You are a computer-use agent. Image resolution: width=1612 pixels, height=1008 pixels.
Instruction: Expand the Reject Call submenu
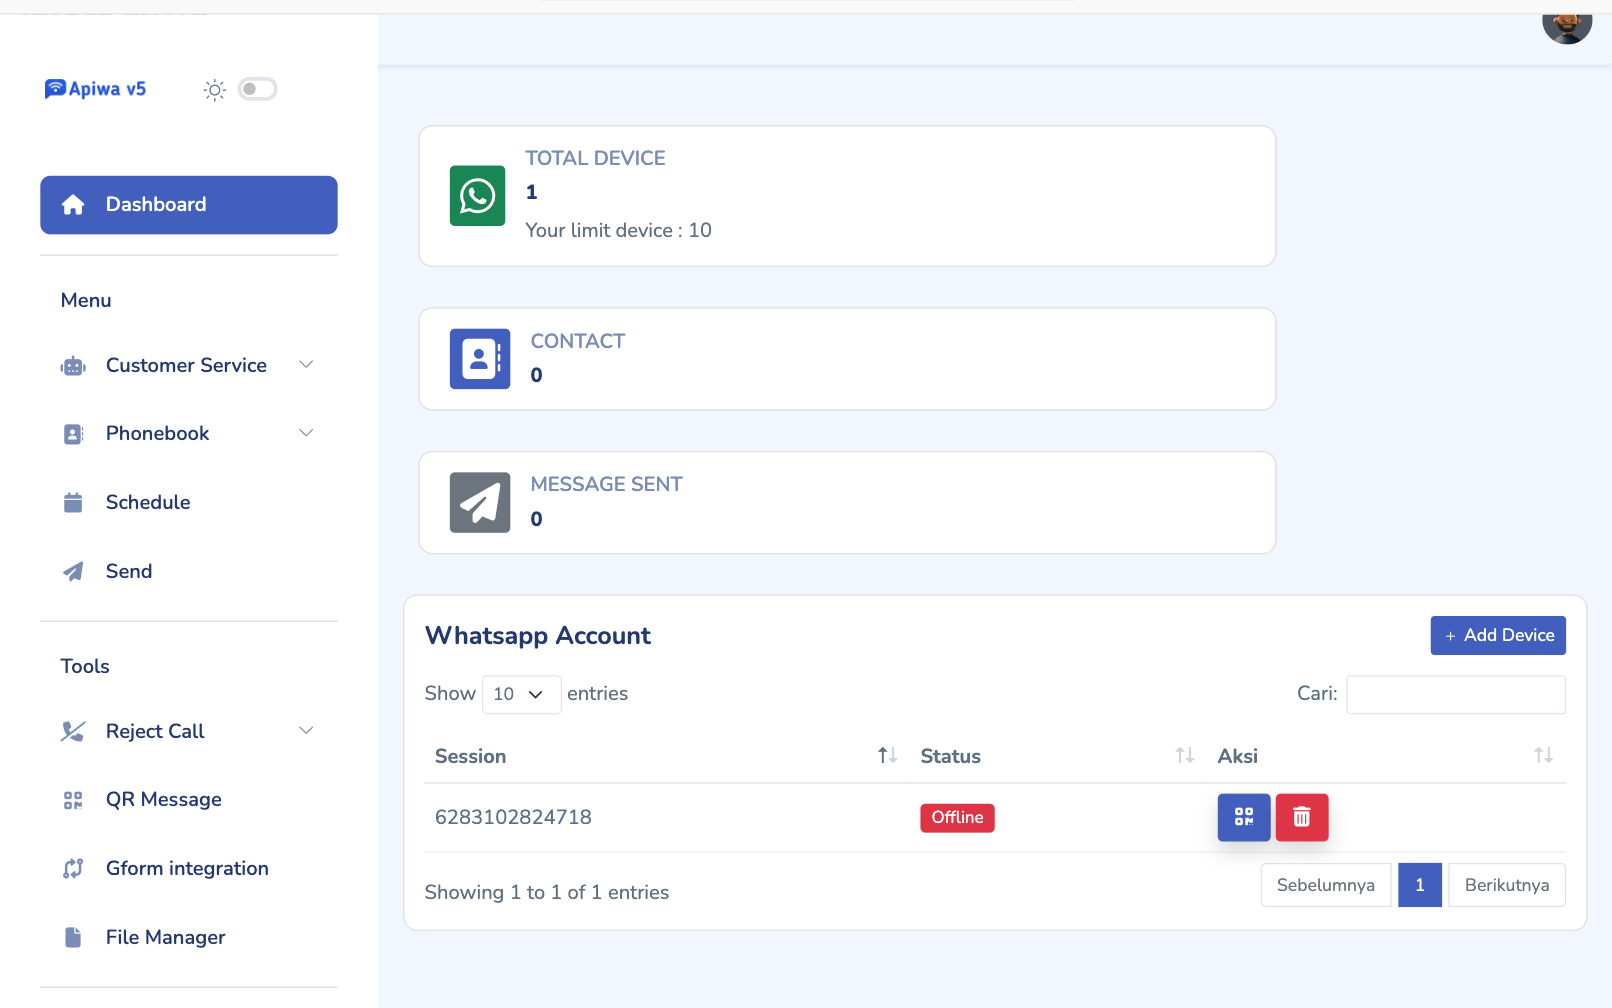coord(187,731)
